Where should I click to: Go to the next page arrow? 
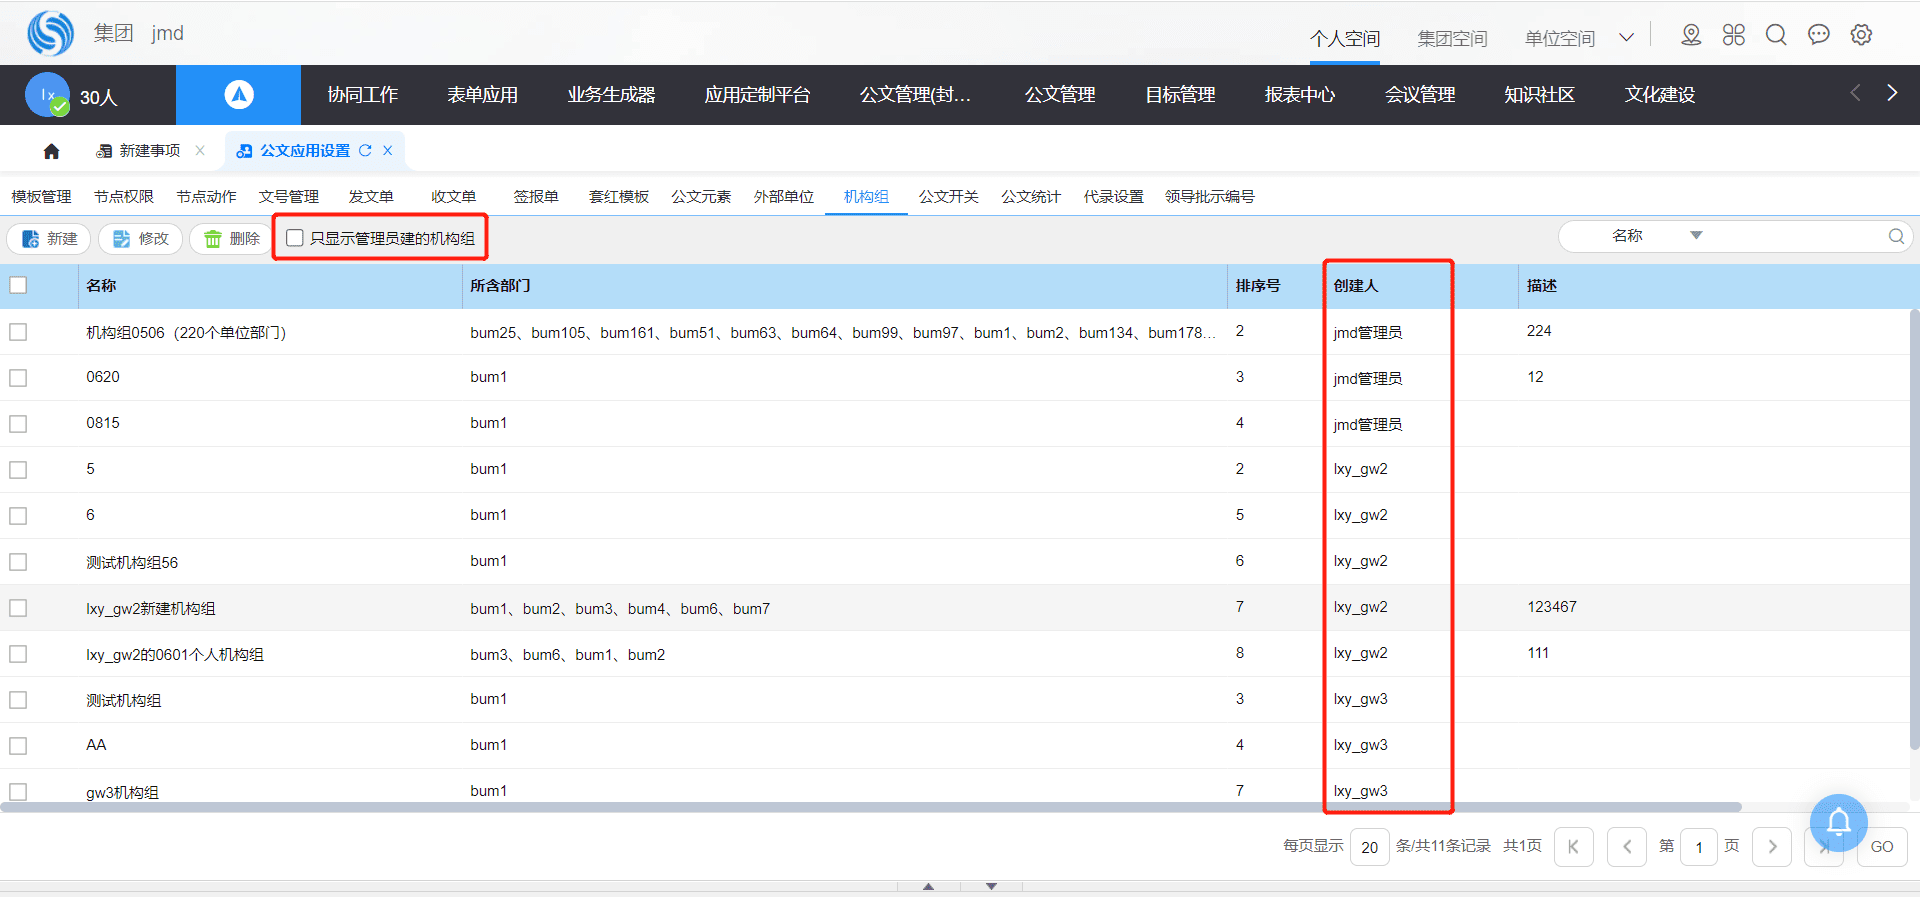(1772, 847)
